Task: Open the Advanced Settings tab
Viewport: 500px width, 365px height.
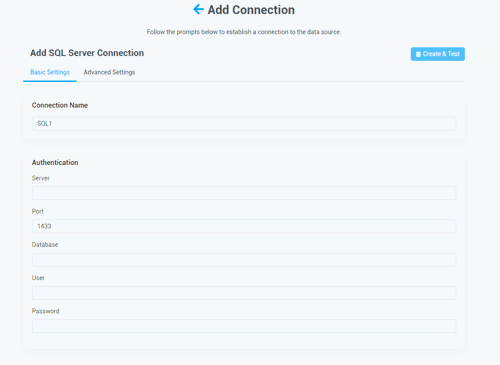Action: tap(109, 72)
